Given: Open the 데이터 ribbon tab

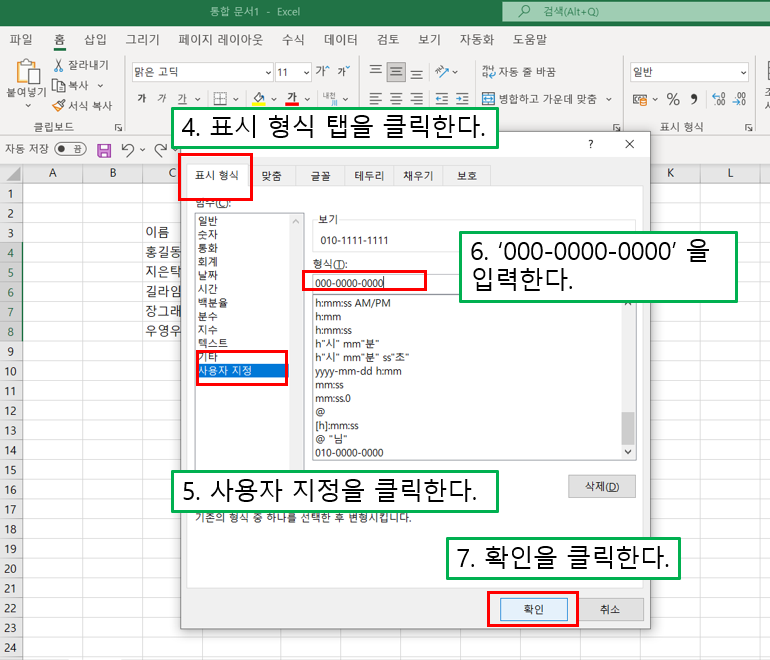Looking at the screenshot, I should coord(340,39).
